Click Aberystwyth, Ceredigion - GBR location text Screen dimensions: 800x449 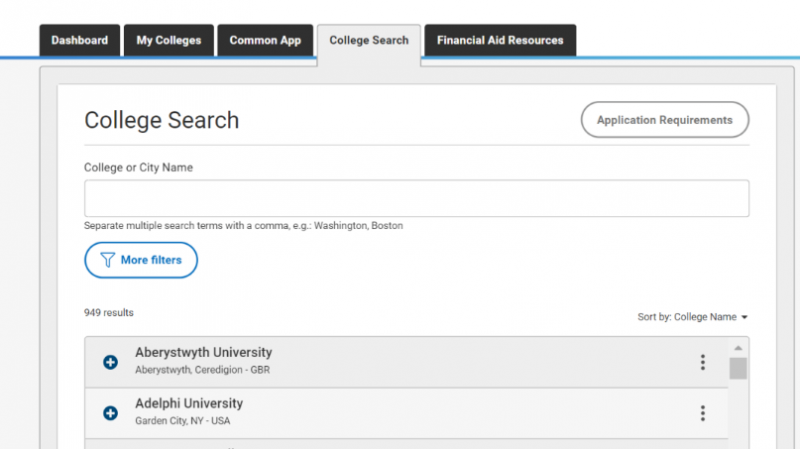[x=203, y=370]
